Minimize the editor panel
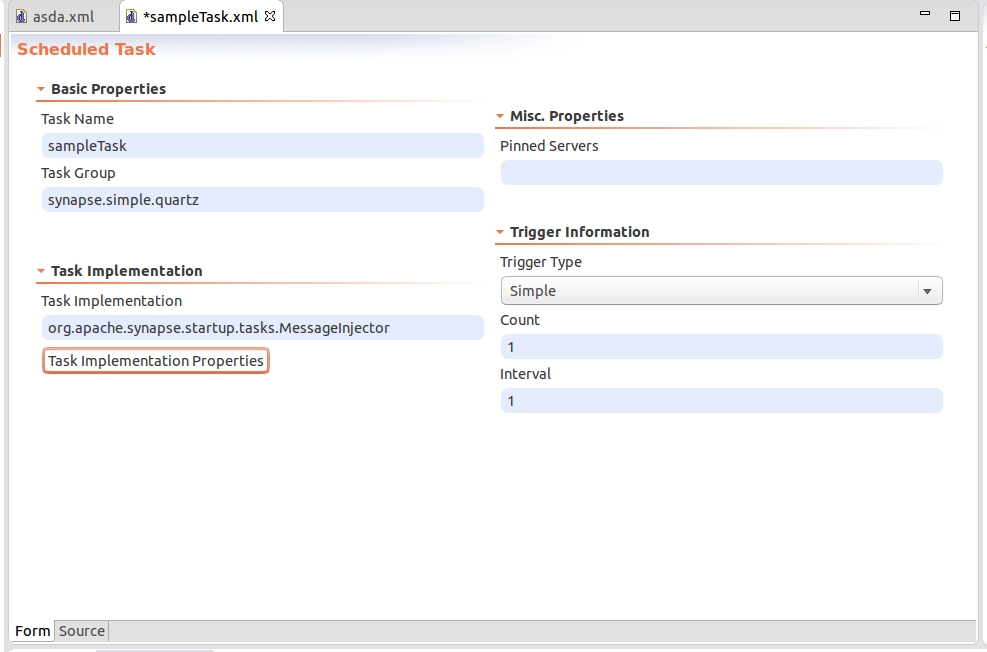 (927, 15)
